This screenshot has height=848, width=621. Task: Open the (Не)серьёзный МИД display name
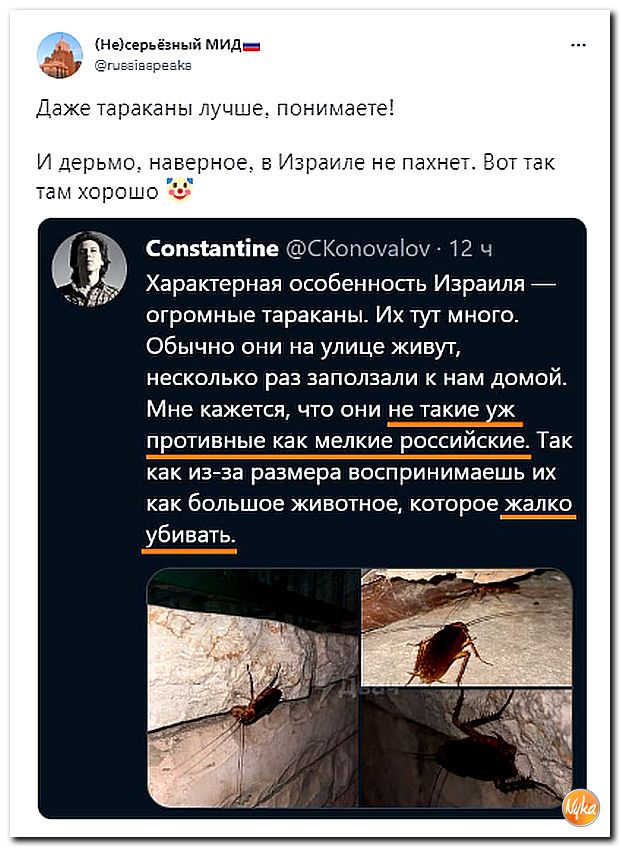168,45
